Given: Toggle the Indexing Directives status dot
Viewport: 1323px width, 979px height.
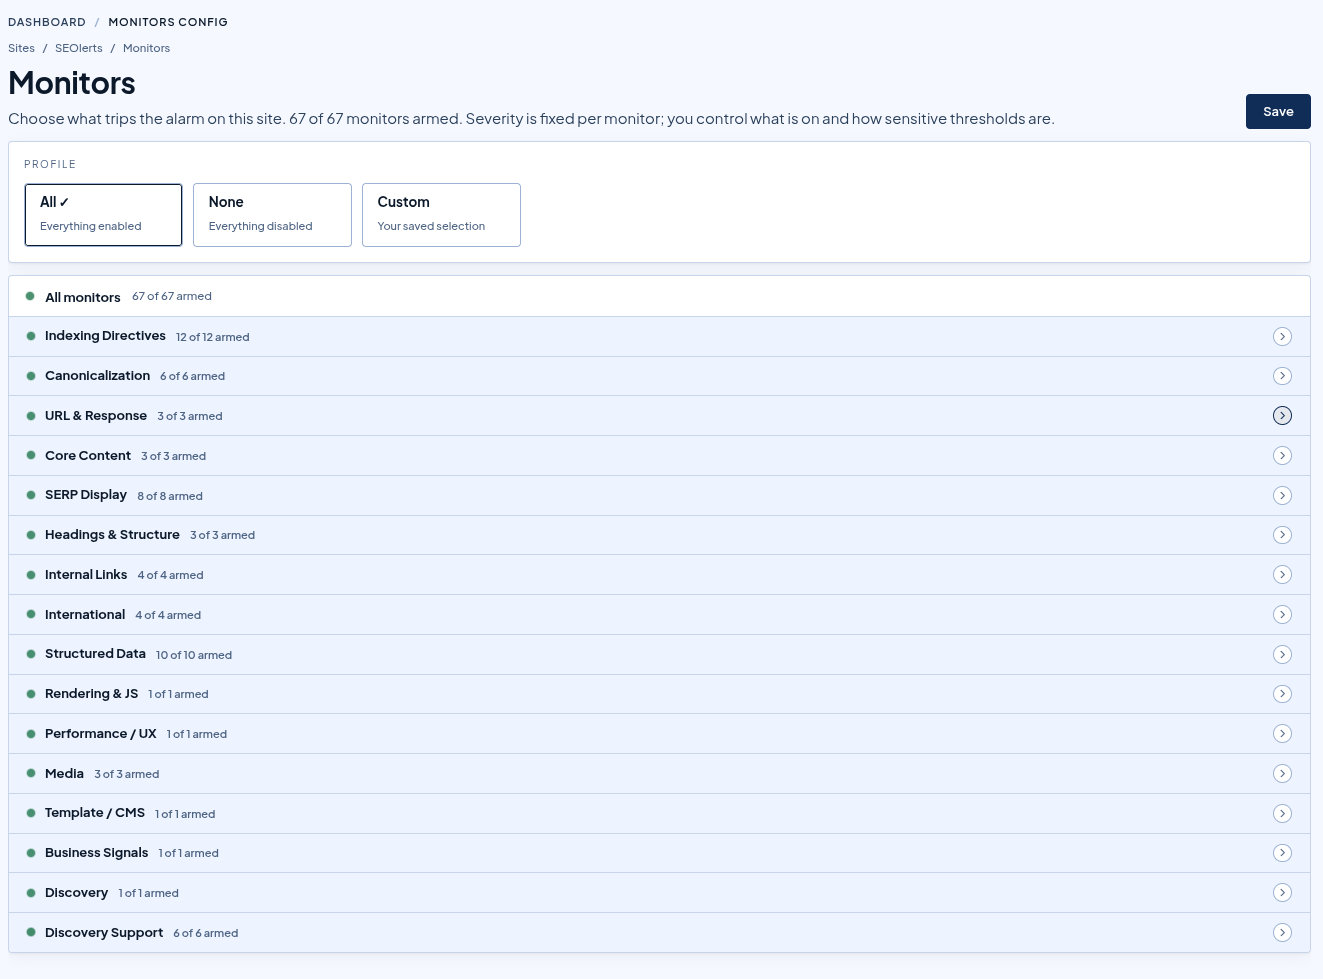Looking at the screenshot, I should 31,336.
